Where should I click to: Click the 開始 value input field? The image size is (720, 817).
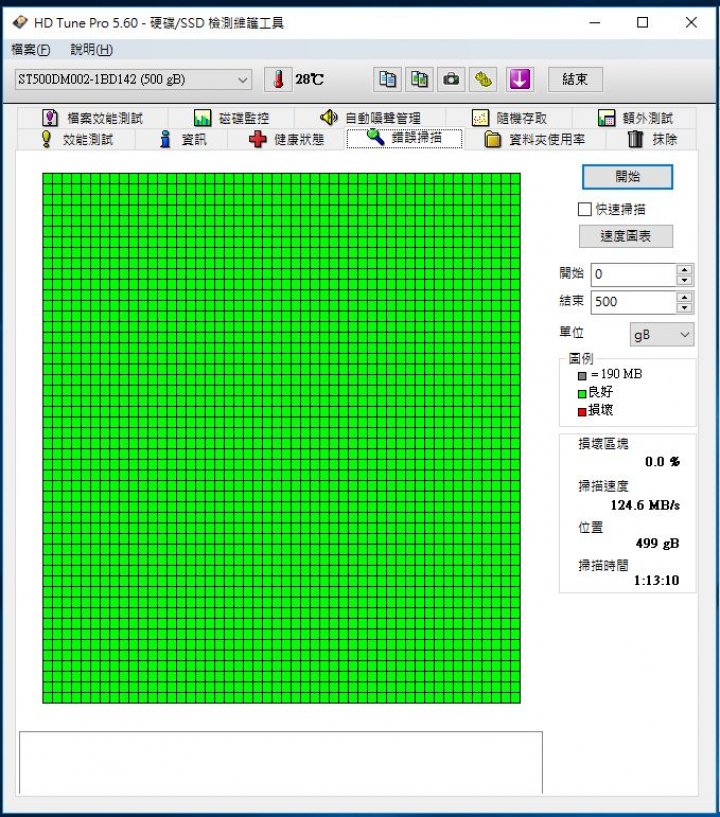point(634,275)
